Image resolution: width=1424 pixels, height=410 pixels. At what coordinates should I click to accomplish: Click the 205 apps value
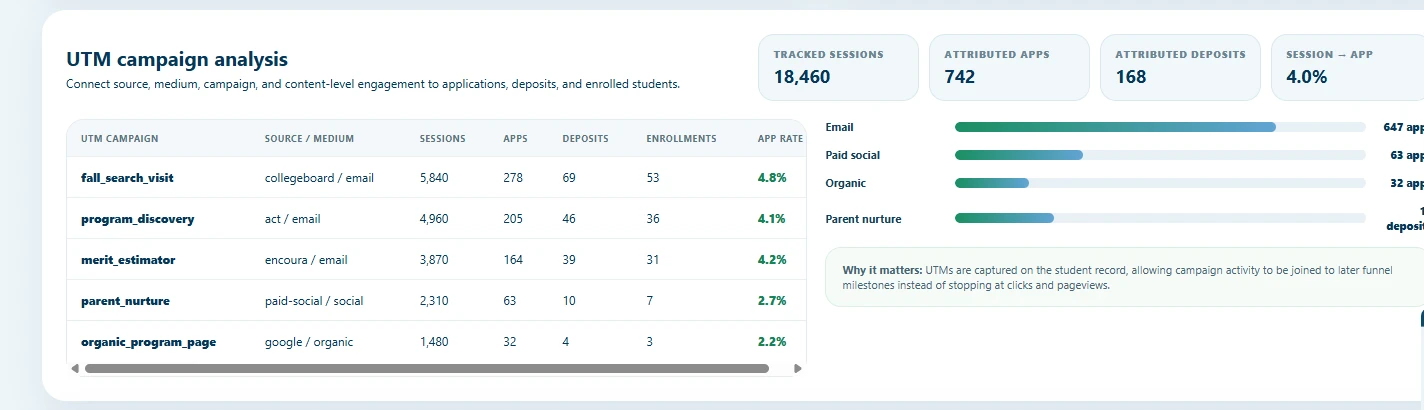coord(513,219)
